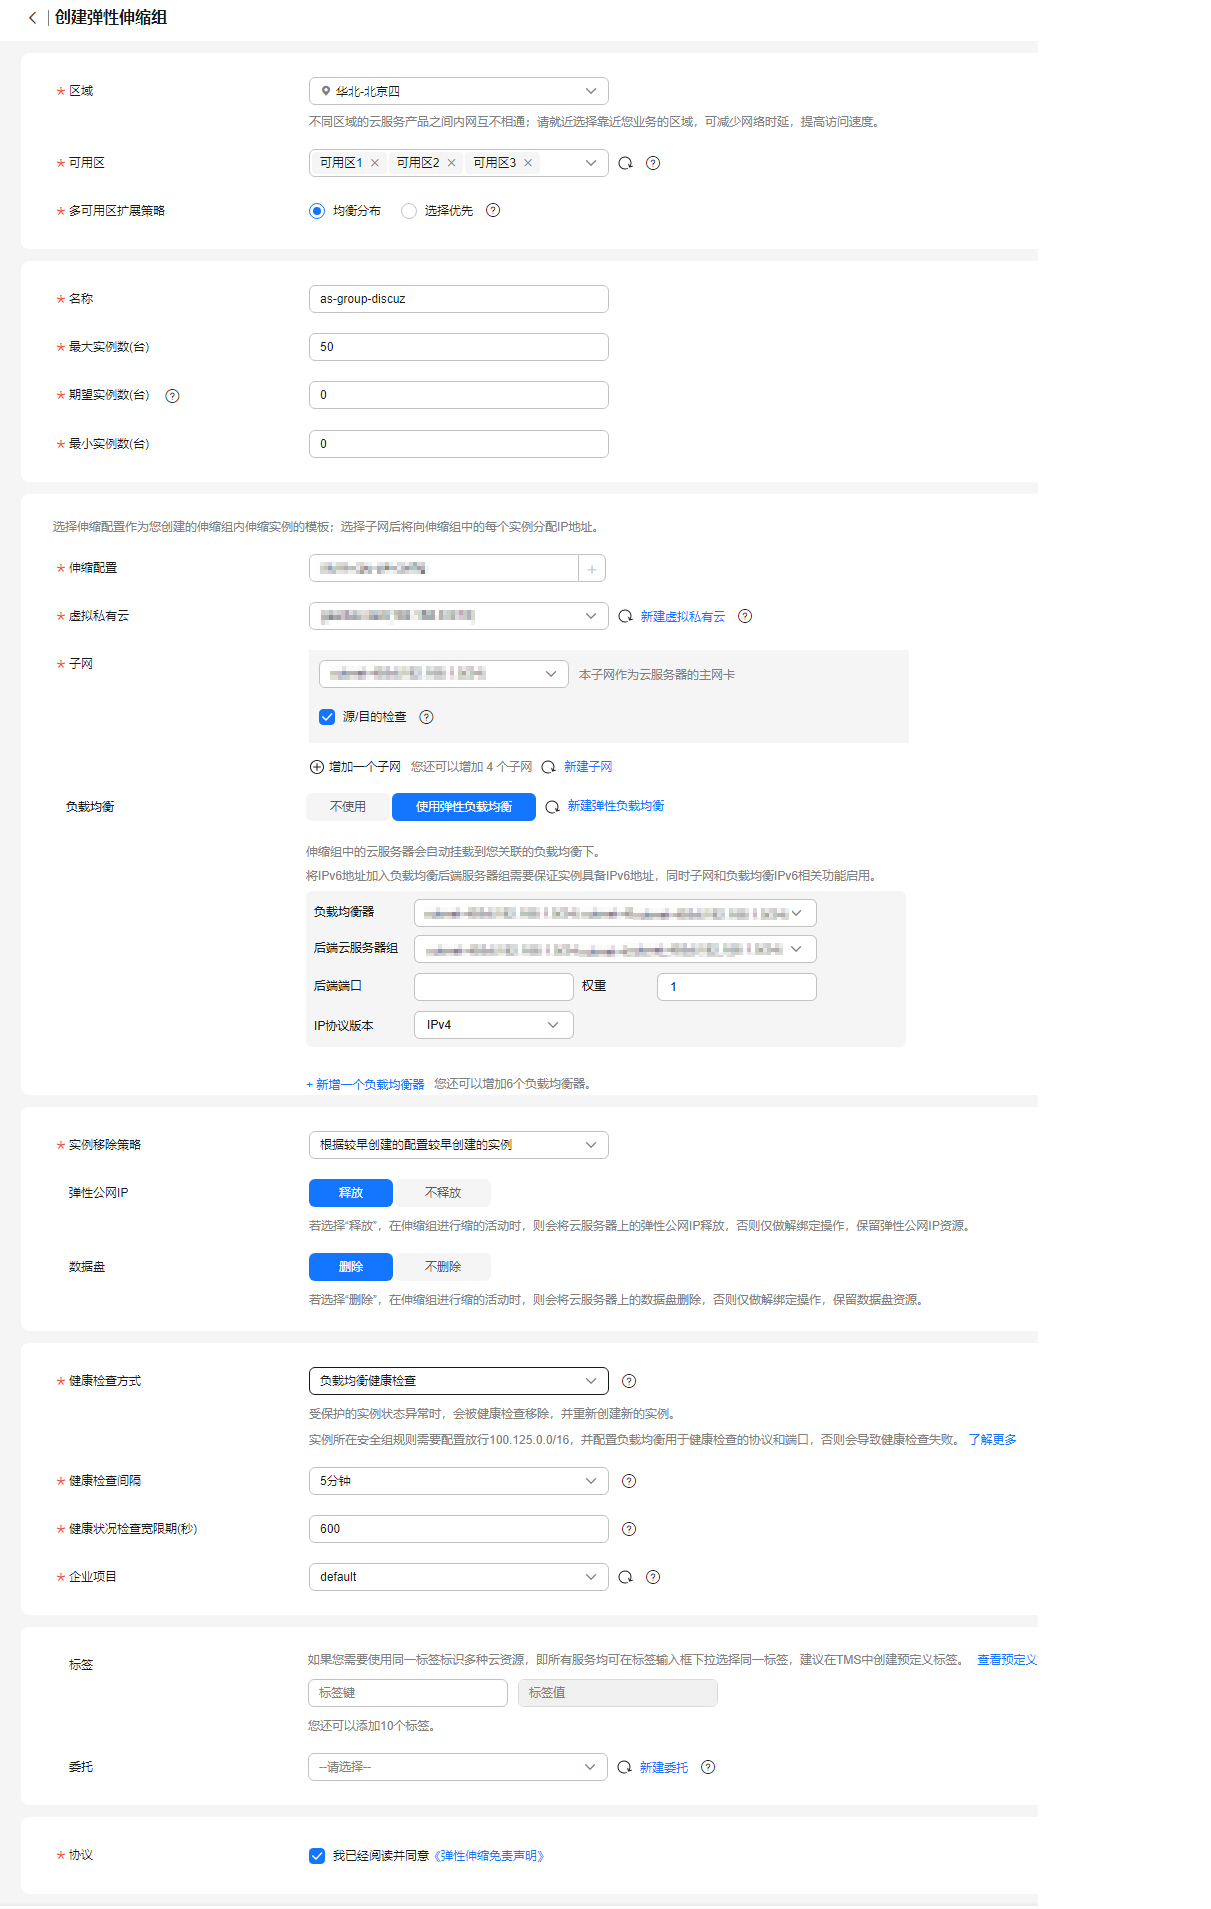The image size is (1211, 1909).
Task: Open the 新建虚拟私有云 link
Action: tap(682, 617)
